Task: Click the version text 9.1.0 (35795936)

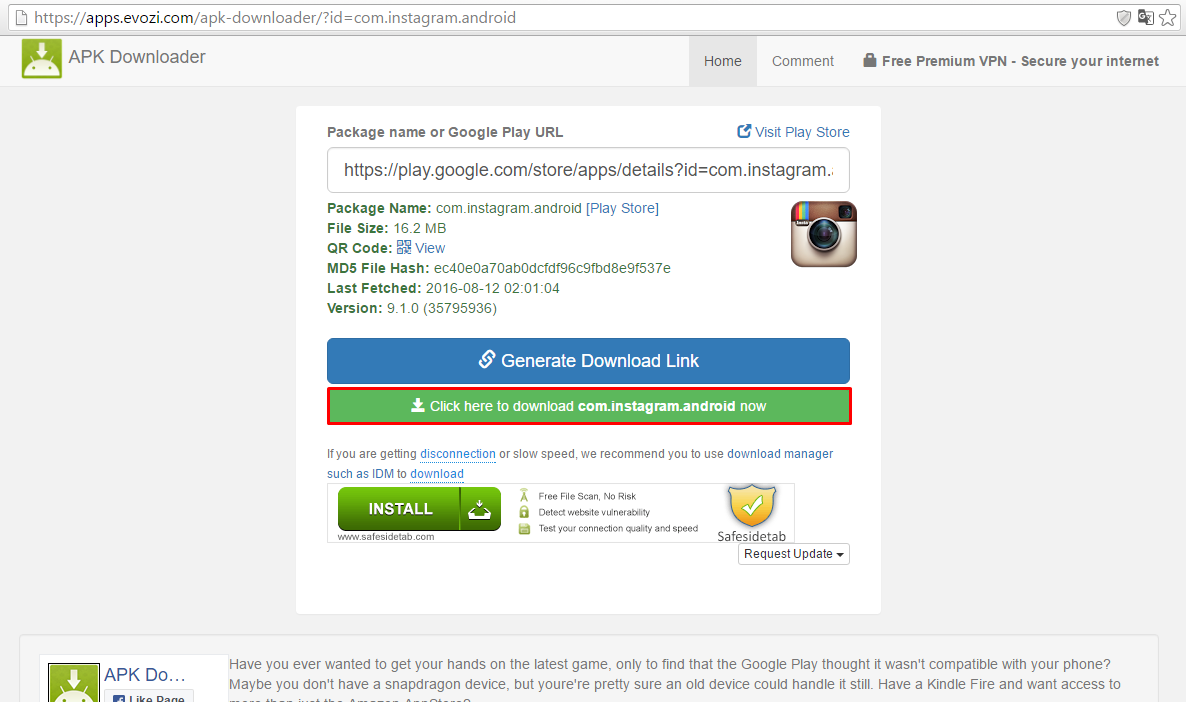Action: click(442, 309)
